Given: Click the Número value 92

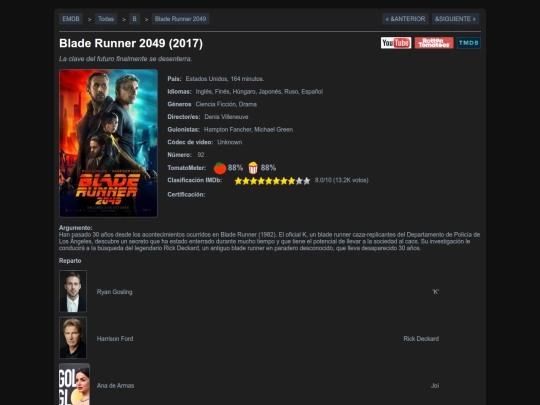Looking at the screenshot, I should point(201,155).
